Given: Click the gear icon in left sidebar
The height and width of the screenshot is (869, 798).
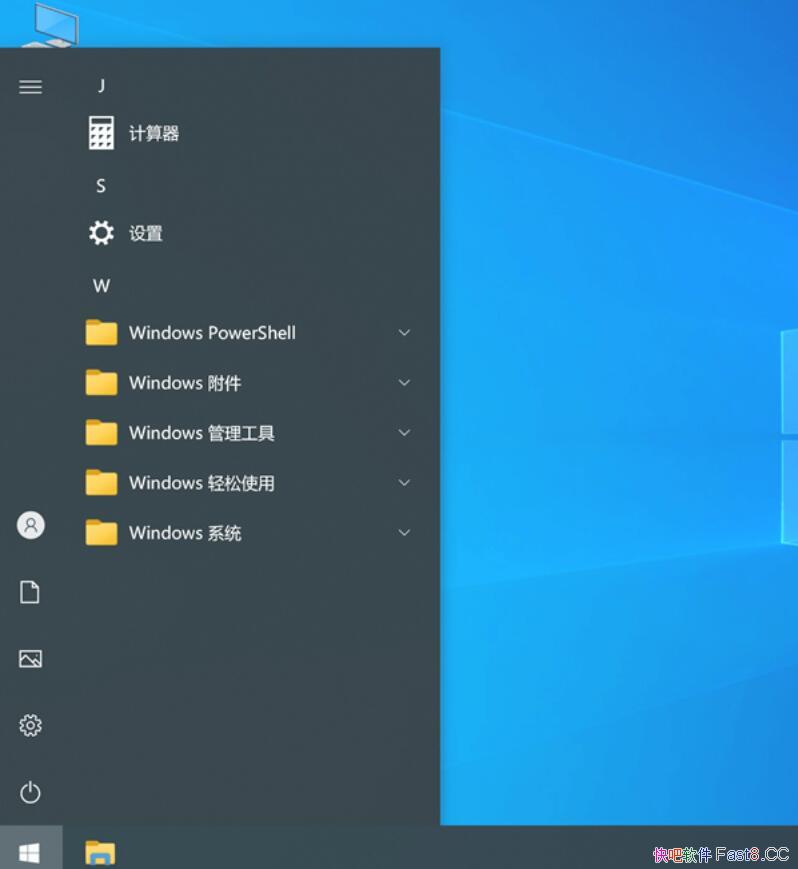Looking at the screenshot, I should [31, 725].
